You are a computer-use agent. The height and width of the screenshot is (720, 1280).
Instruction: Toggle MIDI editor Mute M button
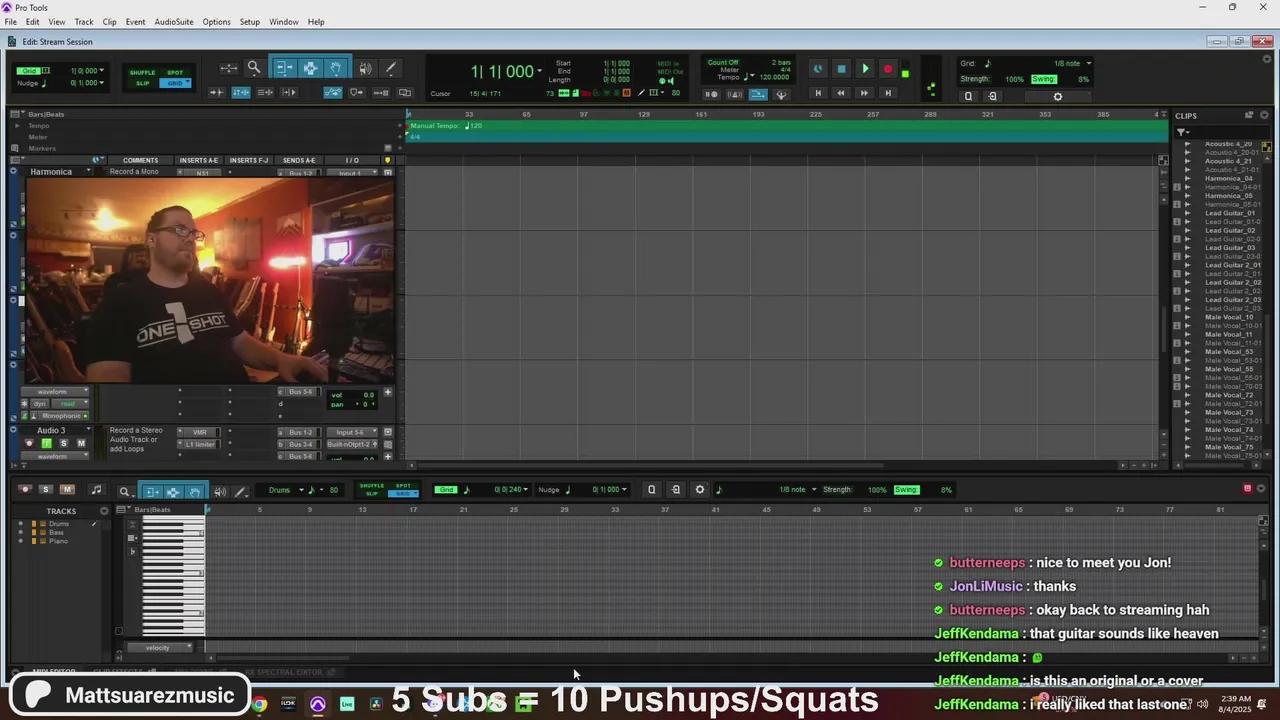[x=67, y=489]
